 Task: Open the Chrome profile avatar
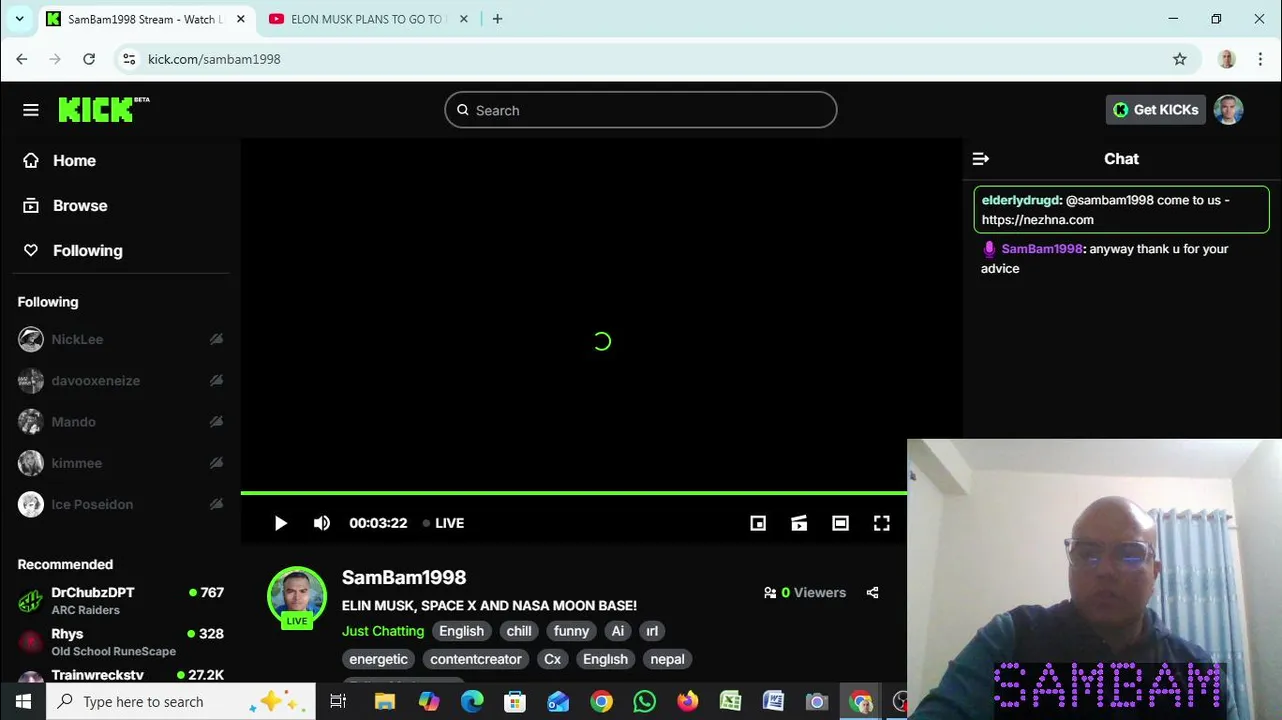coord(1227,59)
